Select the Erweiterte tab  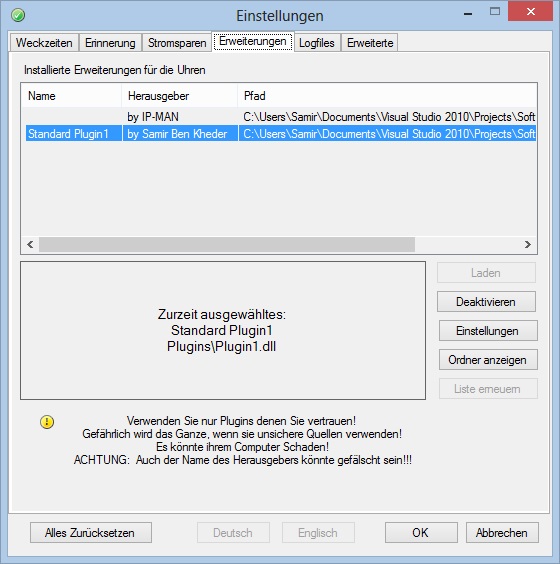pyautogui.click(x=370, y=43)
